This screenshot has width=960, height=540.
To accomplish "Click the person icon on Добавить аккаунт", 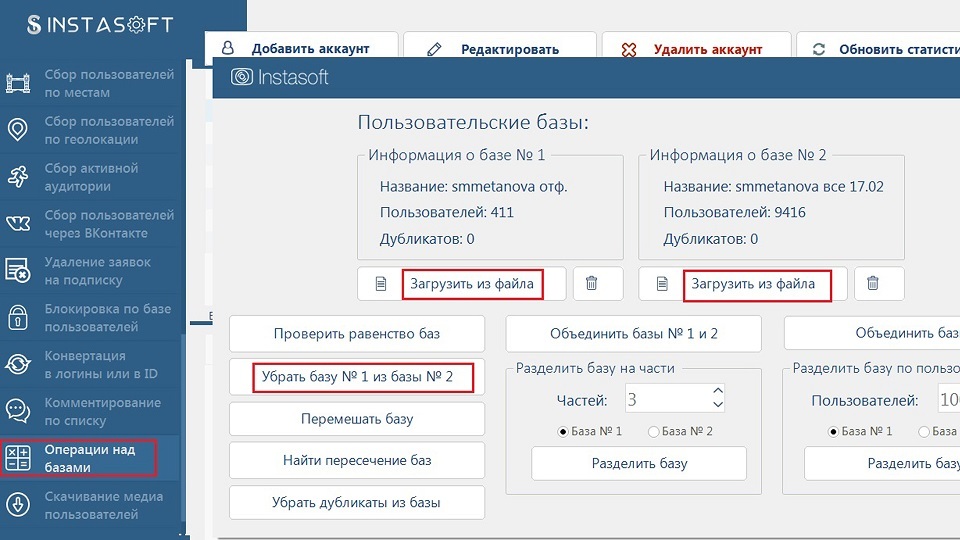I will [228, 48].
